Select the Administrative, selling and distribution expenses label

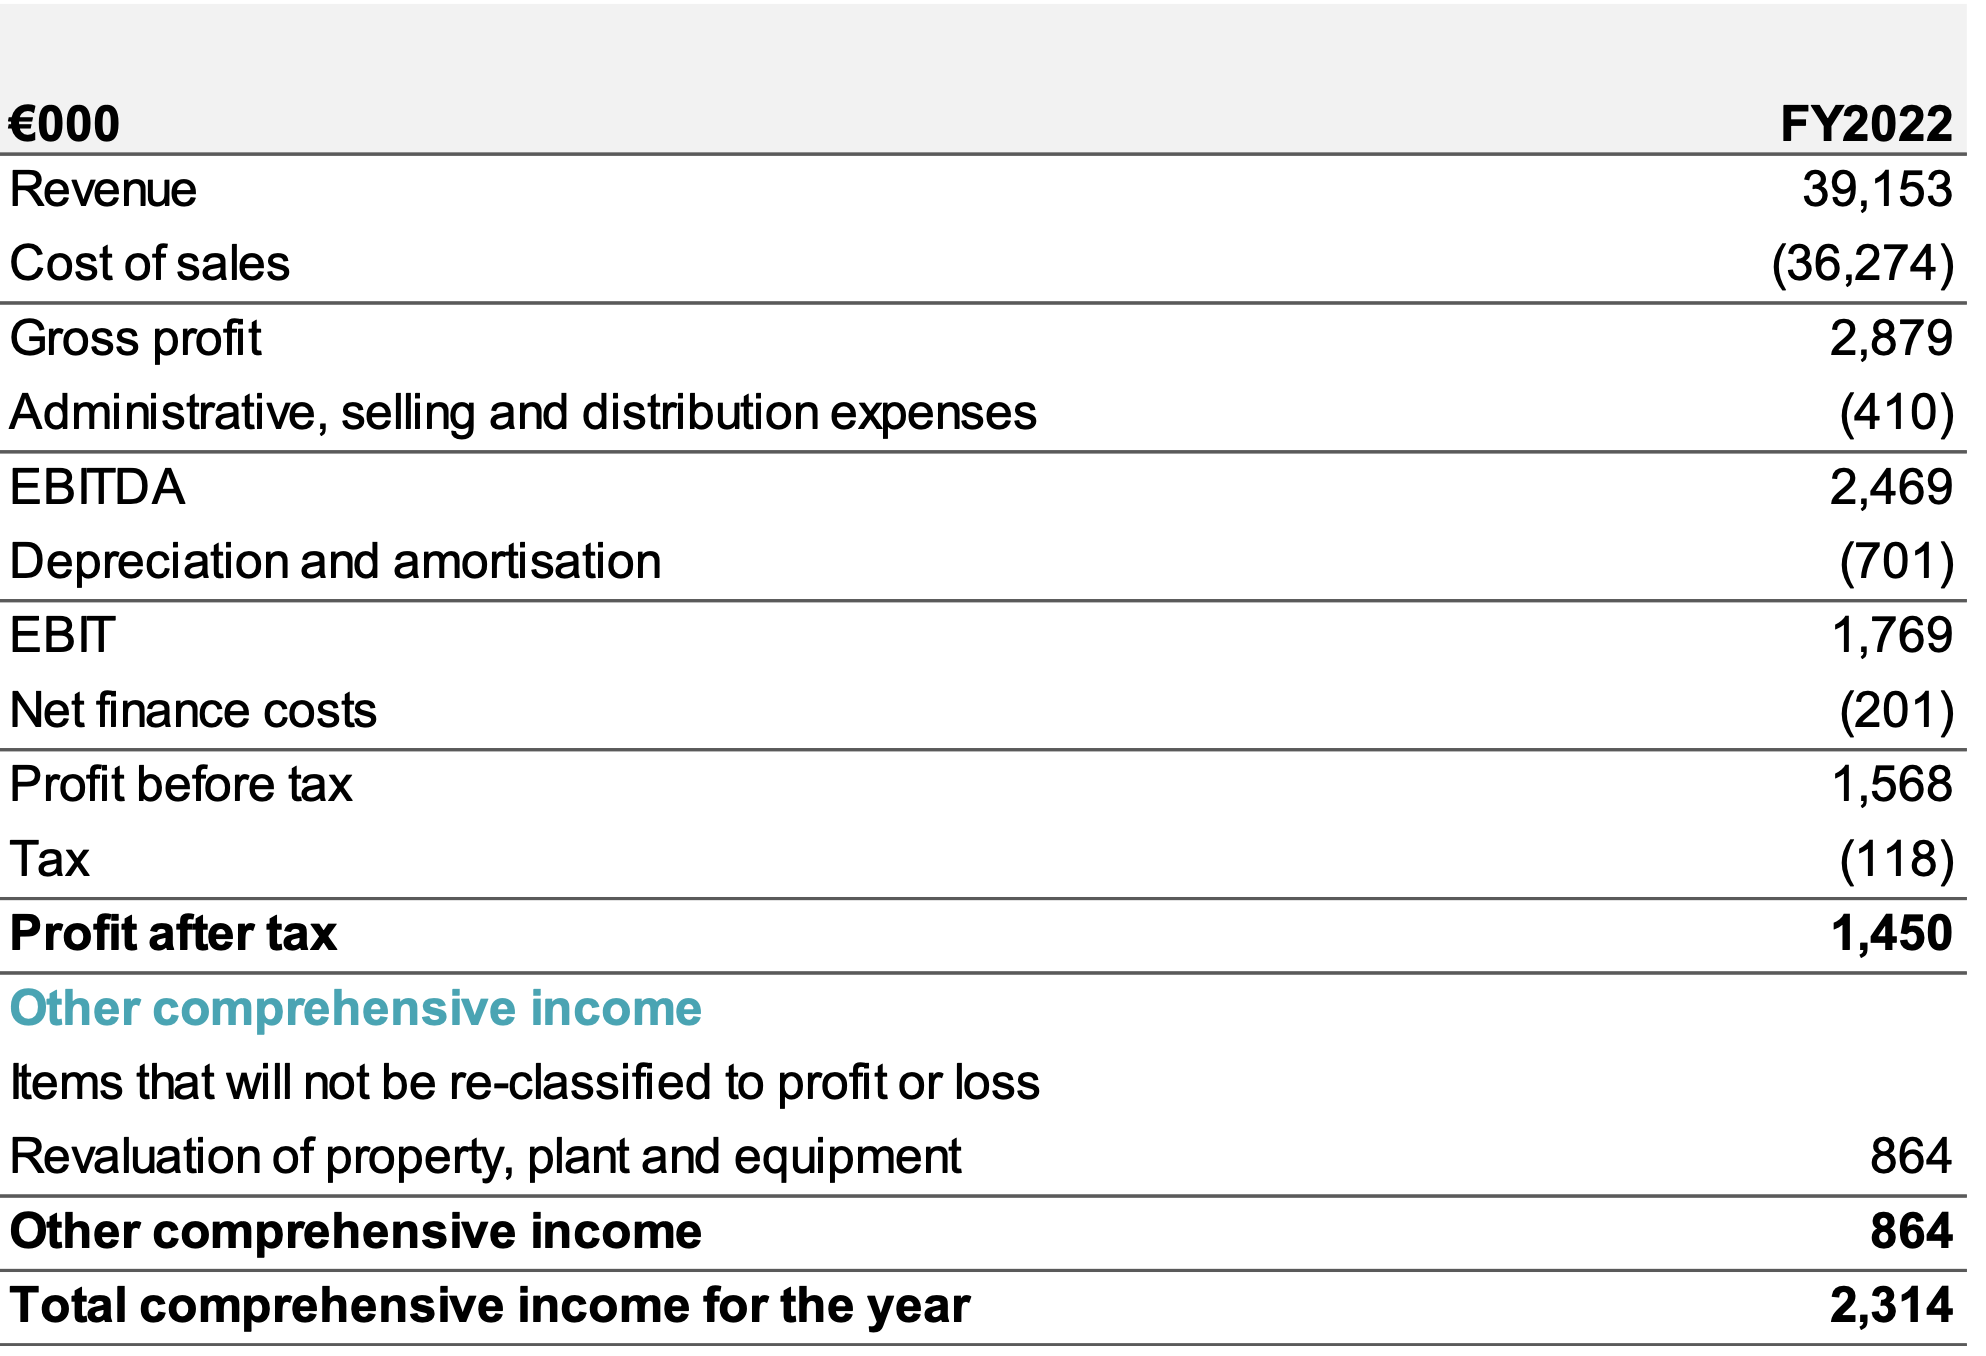coord(522,413)
